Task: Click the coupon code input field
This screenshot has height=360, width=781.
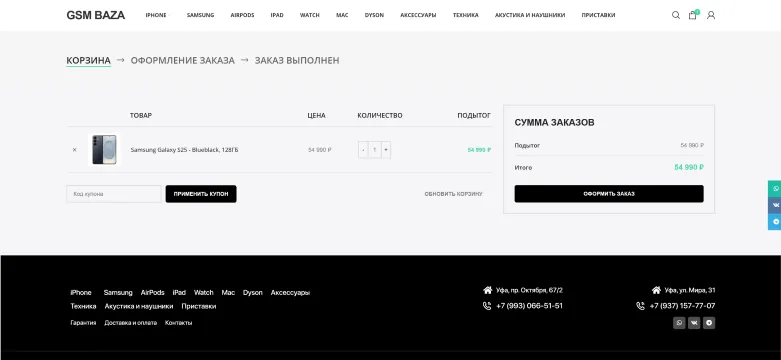Action: click(114, 194)
